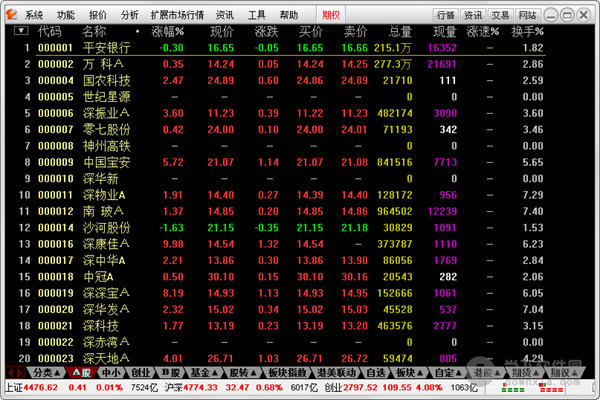Open the 分析 menu
This screenshot has width=600, height=400.
pyautogui.click(x=130, y=15)
